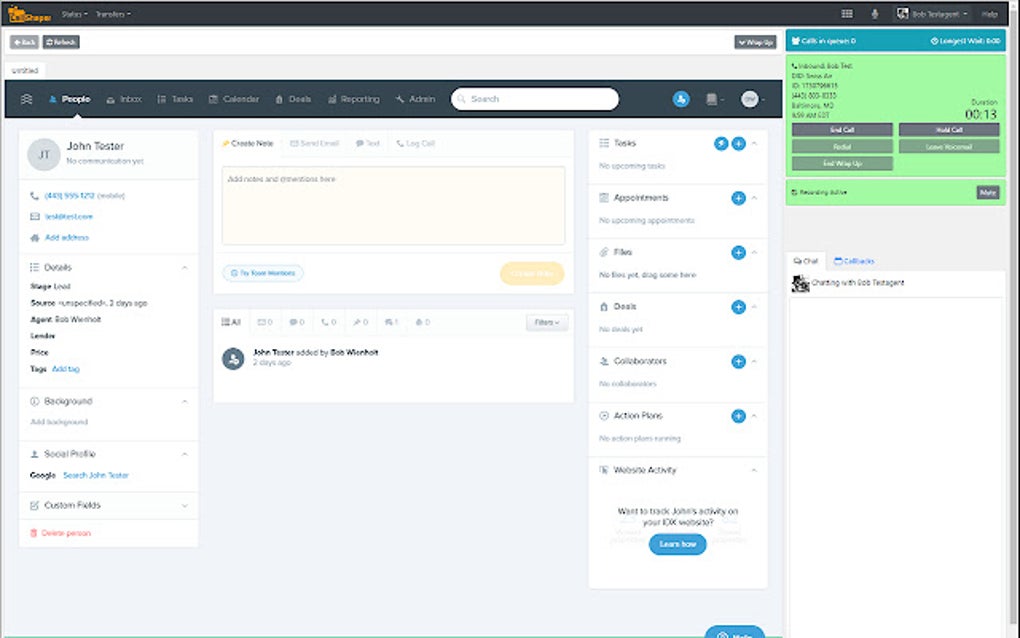Mute the active call recording
This screenshot has width=1020, height=638.
point(987,192)
